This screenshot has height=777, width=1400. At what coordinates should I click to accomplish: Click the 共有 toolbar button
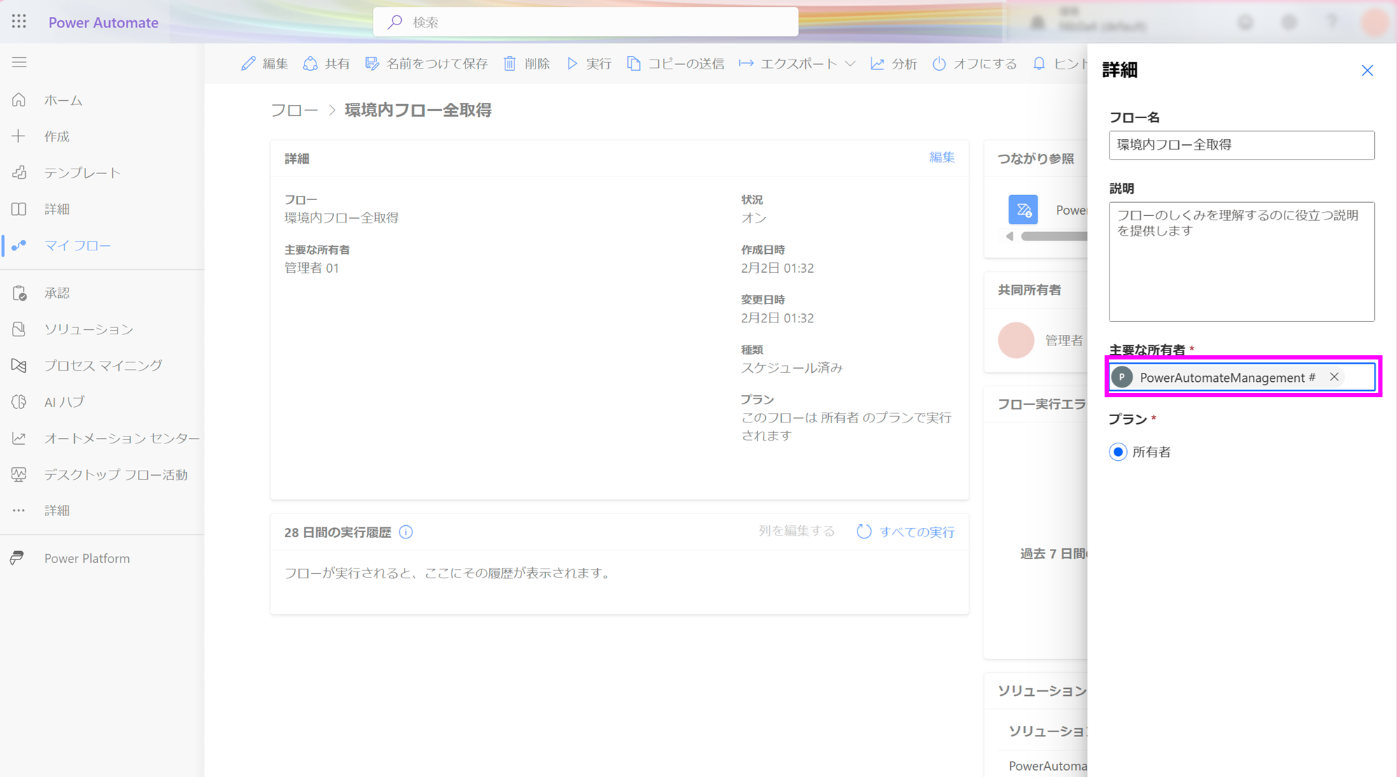pos(326,63)
